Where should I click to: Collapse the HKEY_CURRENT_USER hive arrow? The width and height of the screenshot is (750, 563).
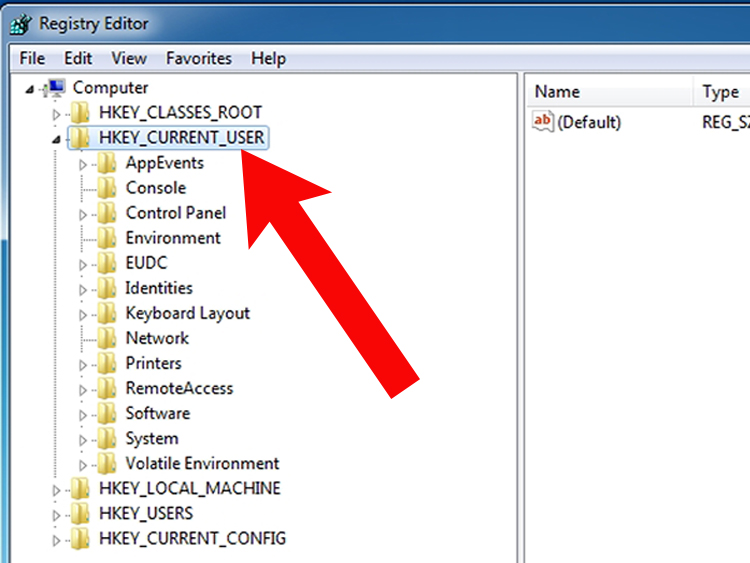56,139
